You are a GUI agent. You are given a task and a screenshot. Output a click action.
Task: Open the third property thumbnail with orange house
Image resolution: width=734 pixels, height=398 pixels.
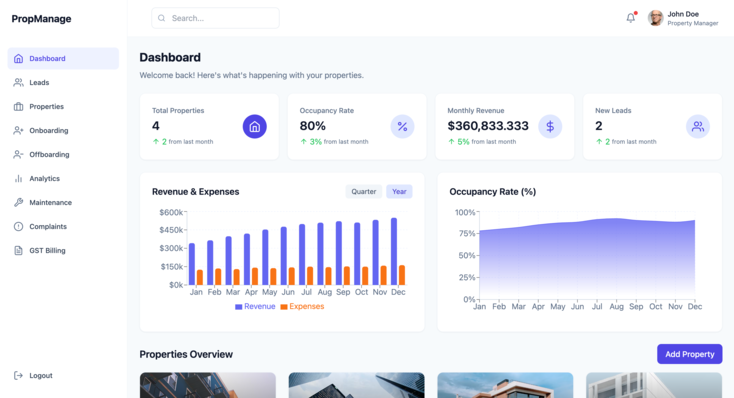tap(505, 385)
